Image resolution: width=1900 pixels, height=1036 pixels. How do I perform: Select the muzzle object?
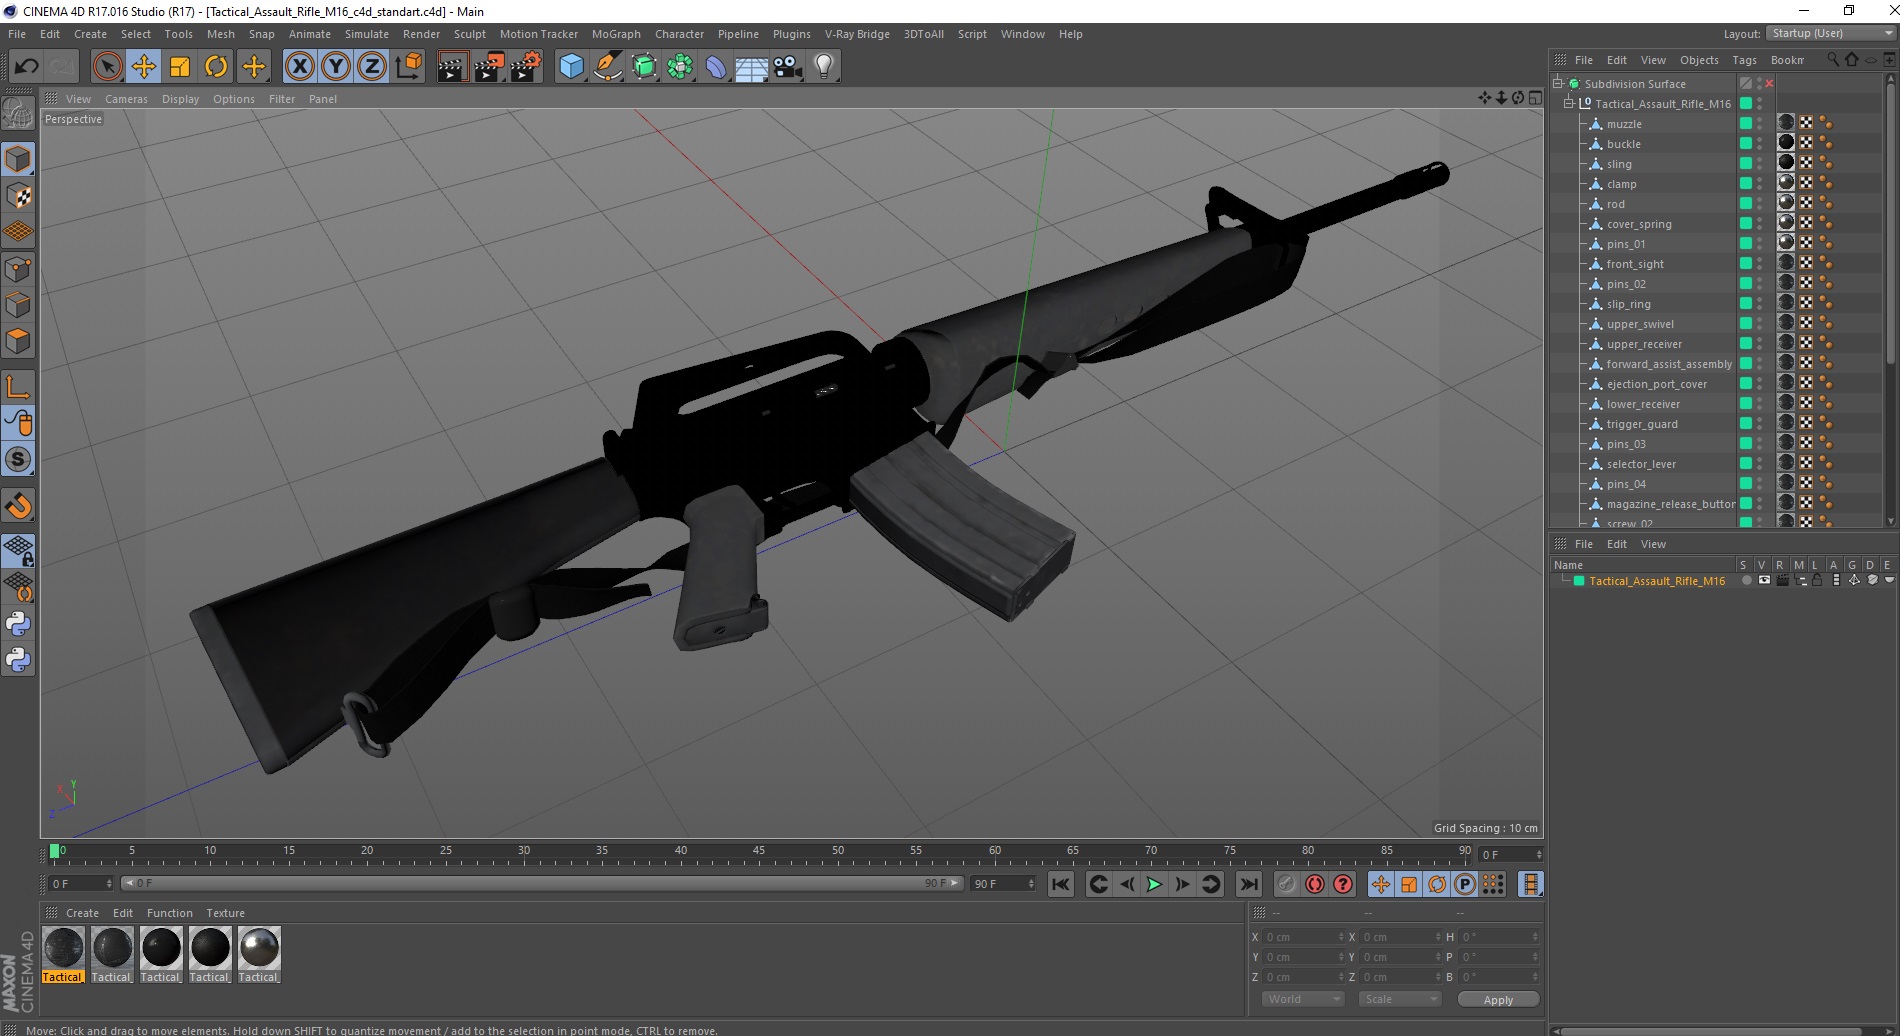coord(1624,124)
